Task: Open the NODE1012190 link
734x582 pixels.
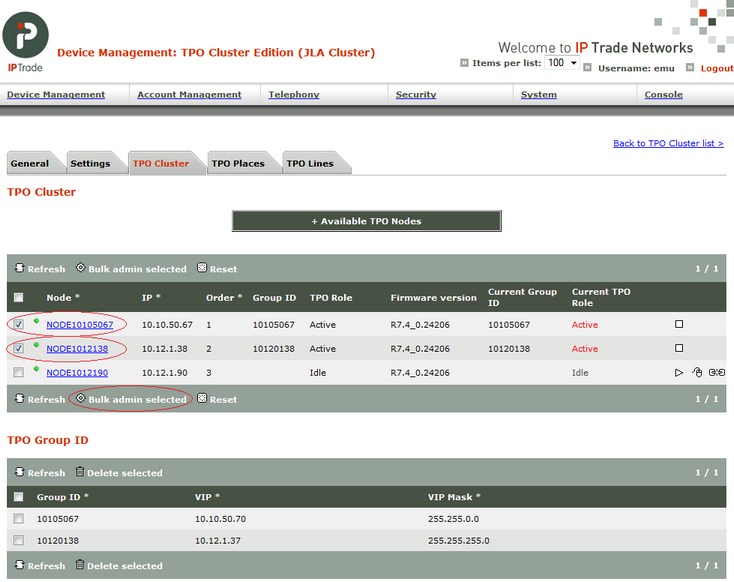Action: [77, 373]
